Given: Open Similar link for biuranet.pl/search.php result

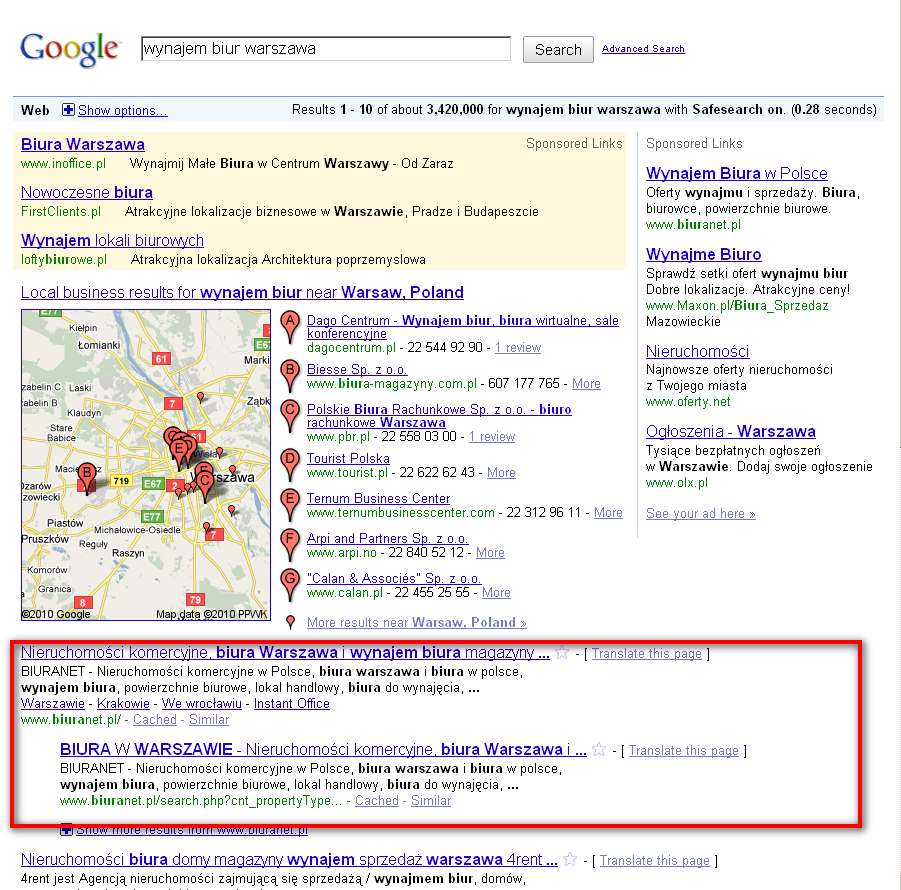Looking at the screenshot, I should click(431, 800).
